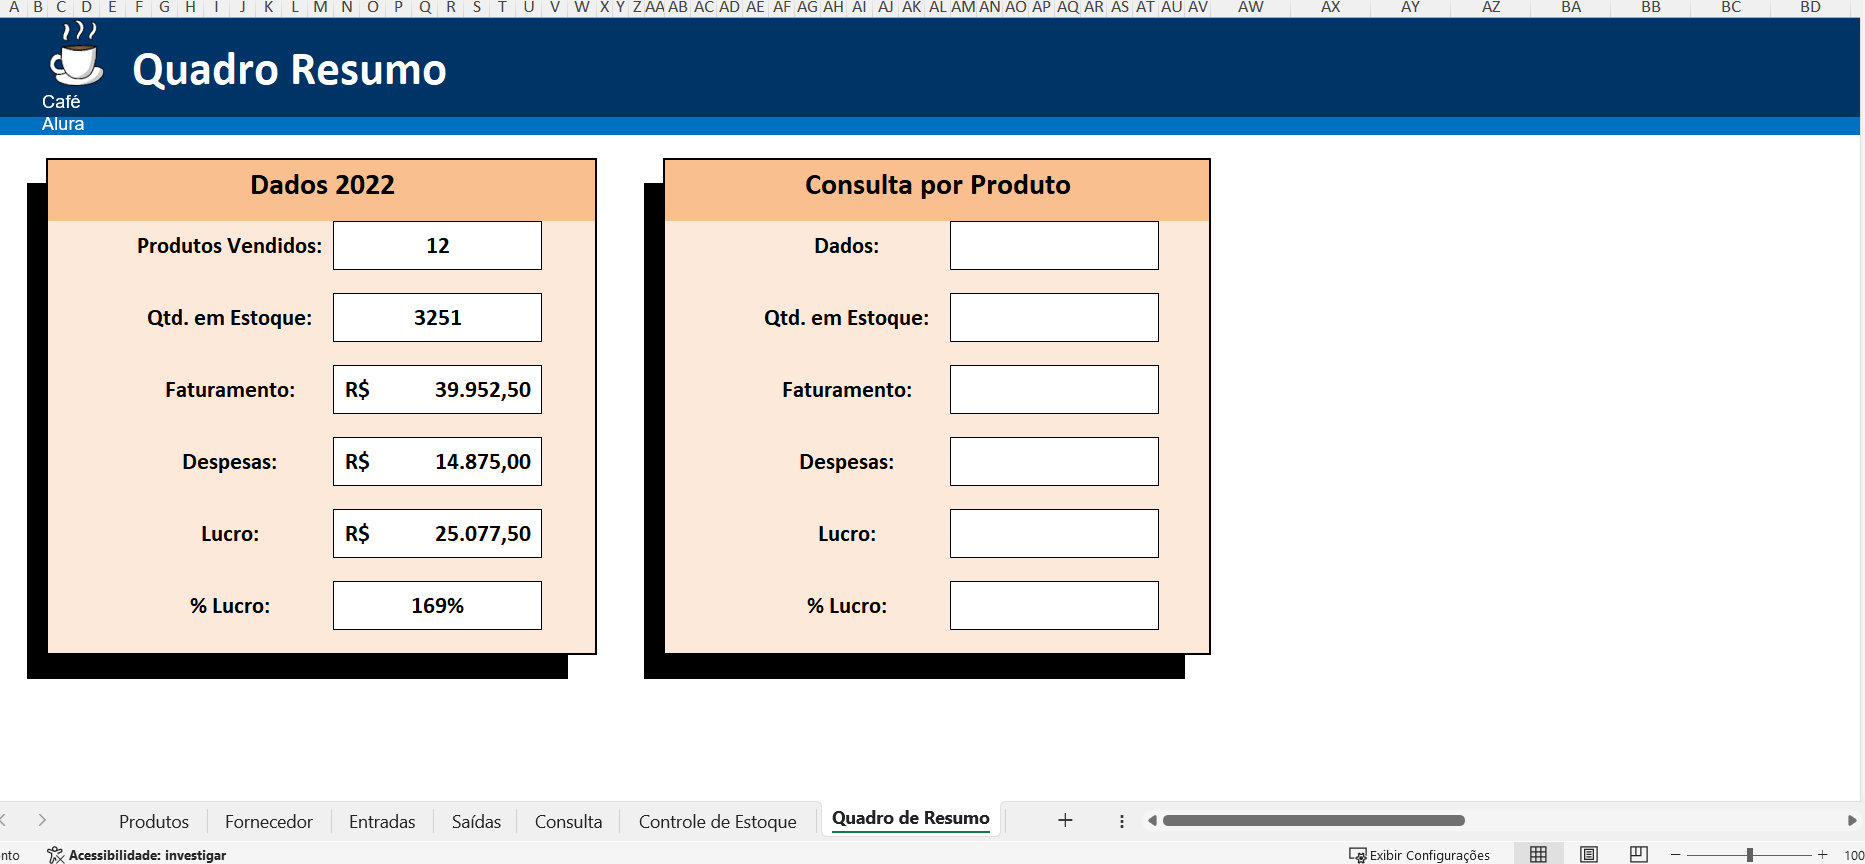This screenshot has width=1865, height=864.
Task: Click the Café Alura coffee cup logo
Action: pyautogui.click(x=75, y=56)
